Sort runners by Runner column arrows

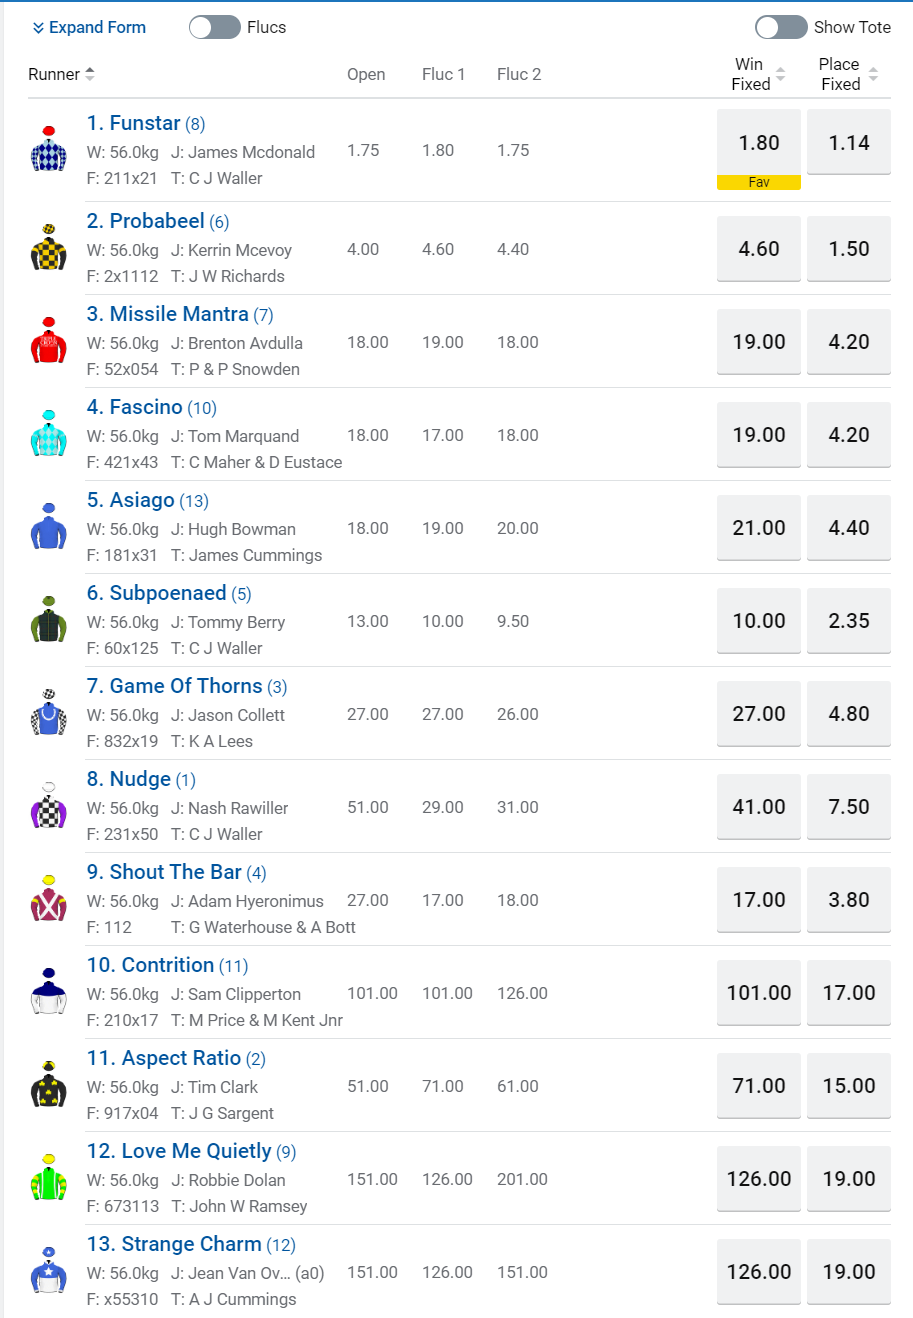(x=90, y=74)
